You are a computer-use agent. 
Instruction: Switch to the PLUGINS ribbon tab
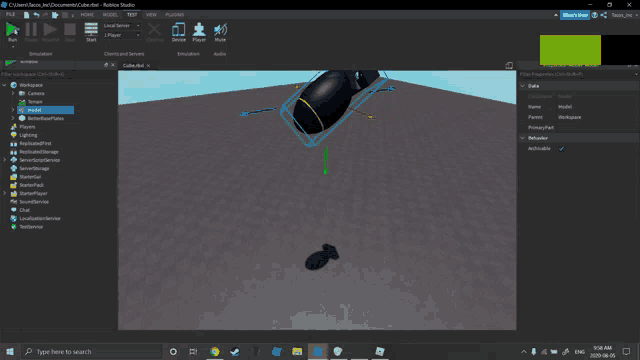(x=174, y=15)
